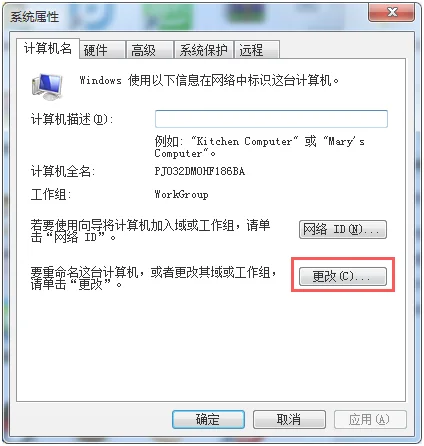The height and width of the screenshot is (446, 424).
Task: Click the 系统属性 title bar text
Action: [34, 17]
